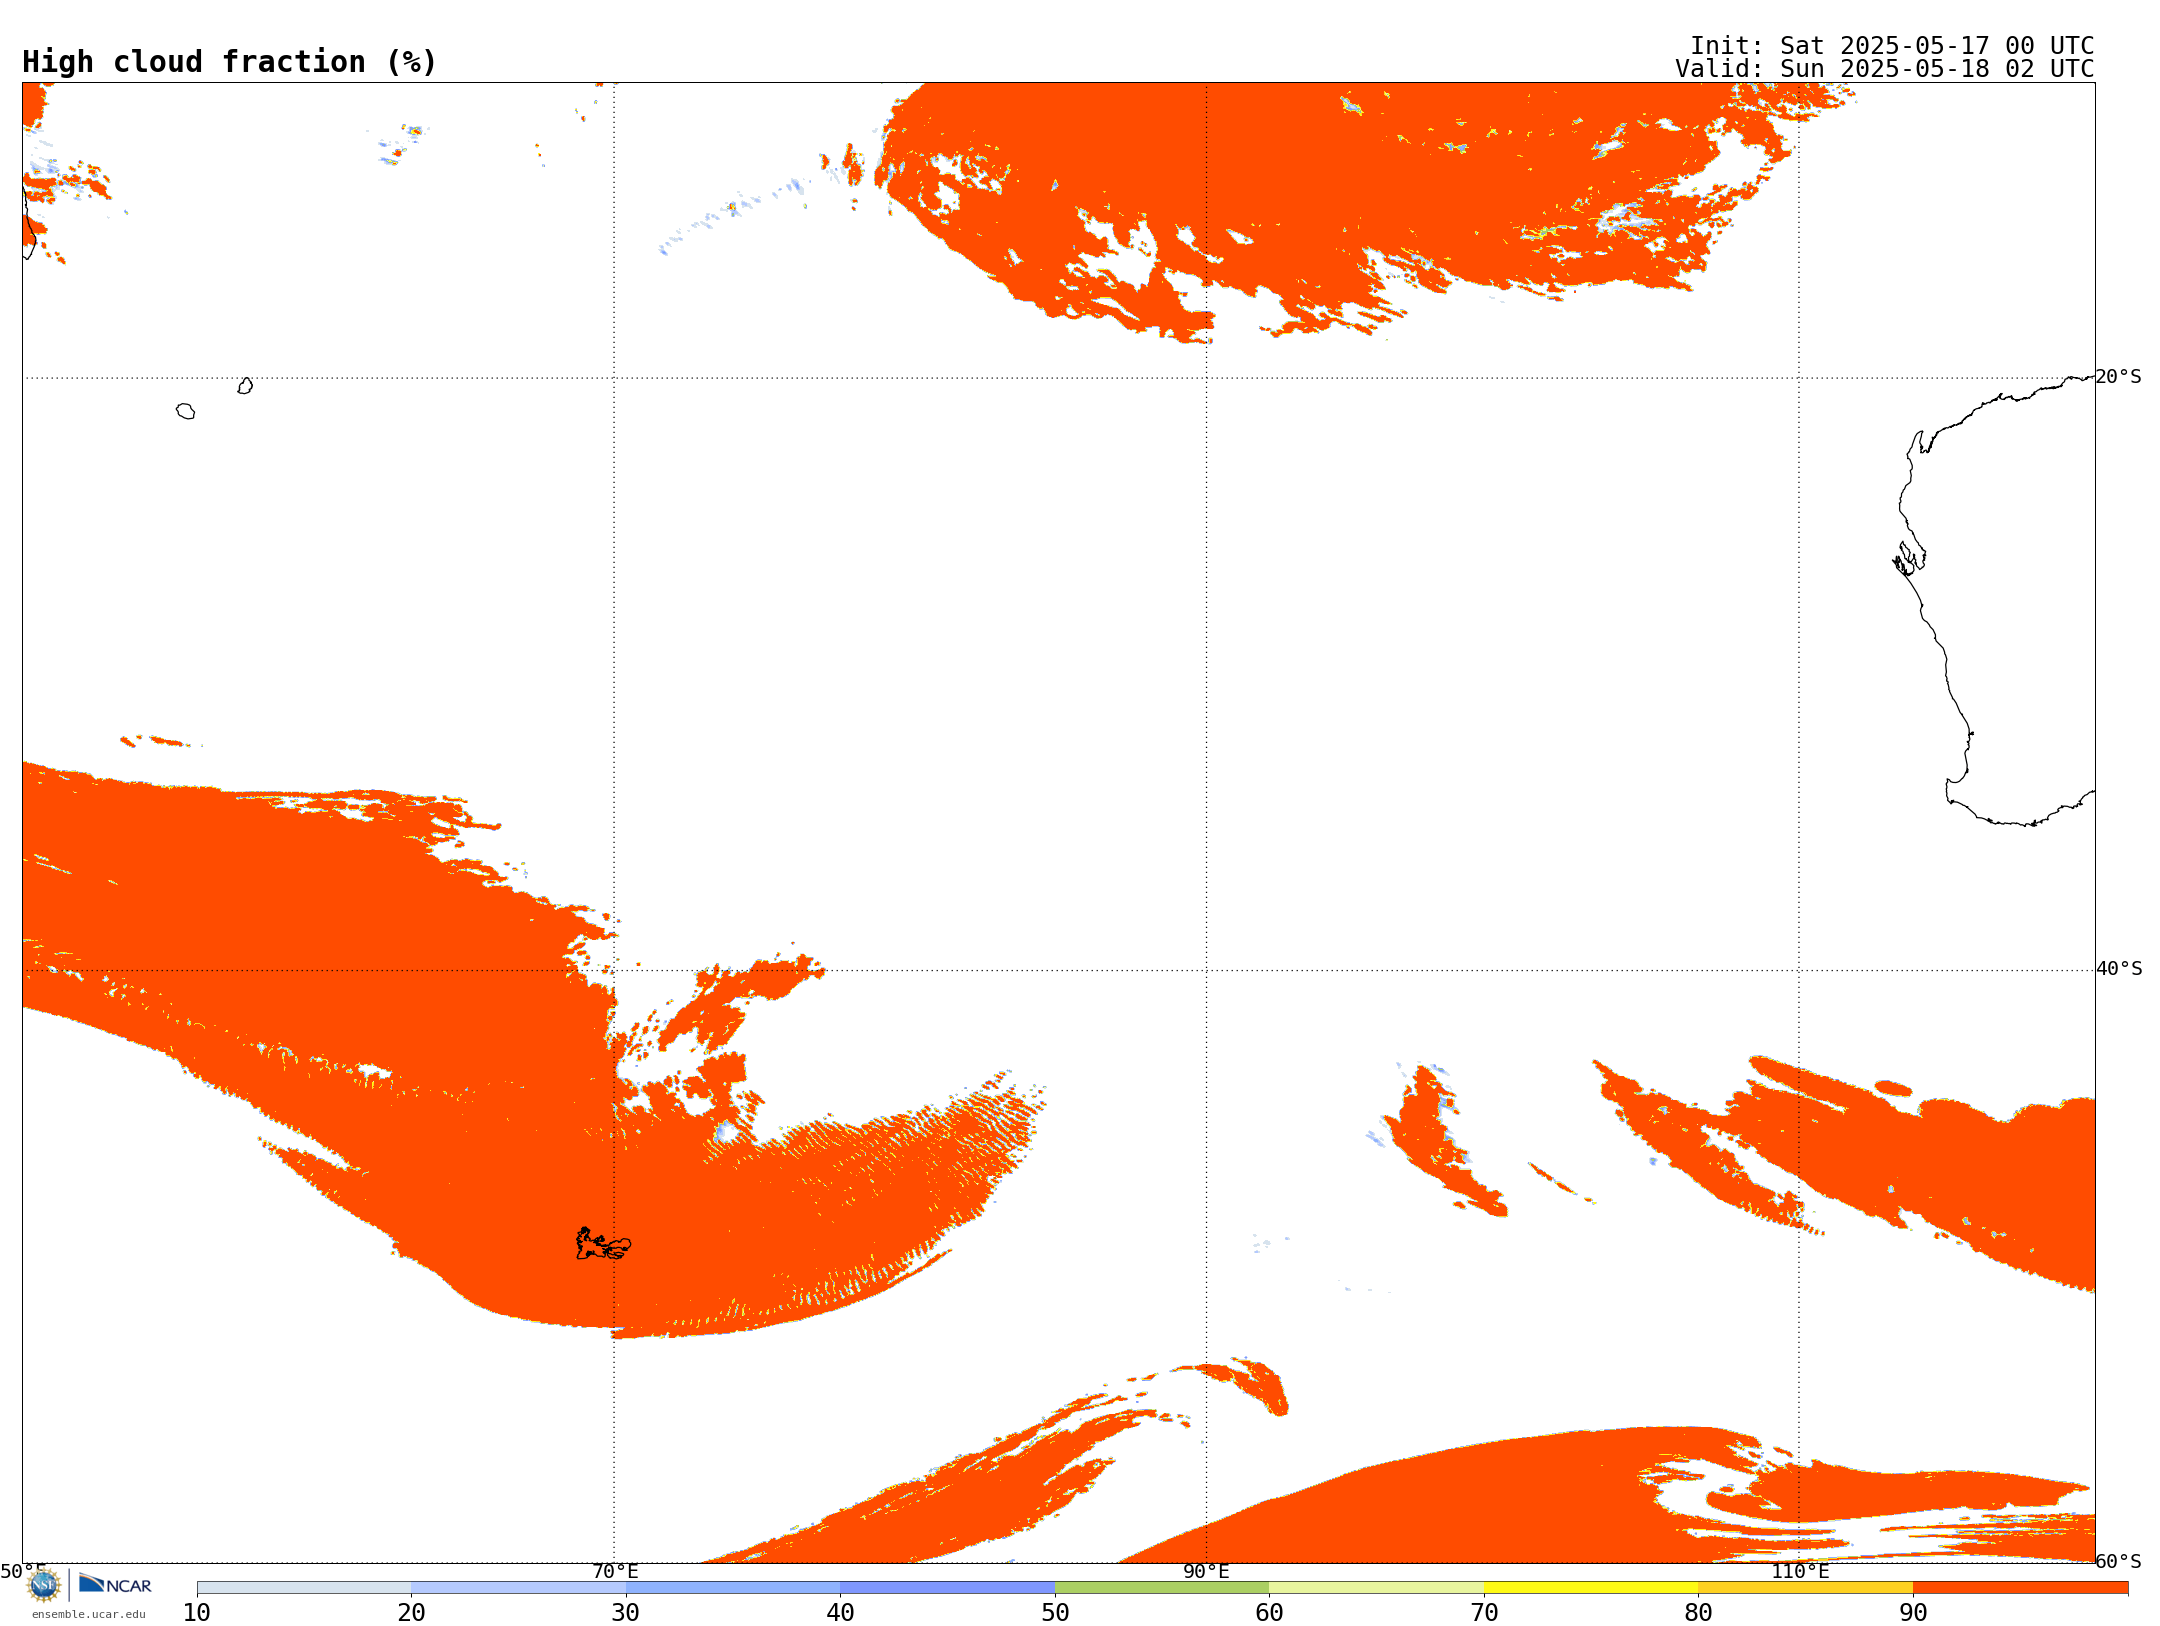Click the western Australia coastline outline
Screen dimensions: 2160x1626
(1994, 600)
